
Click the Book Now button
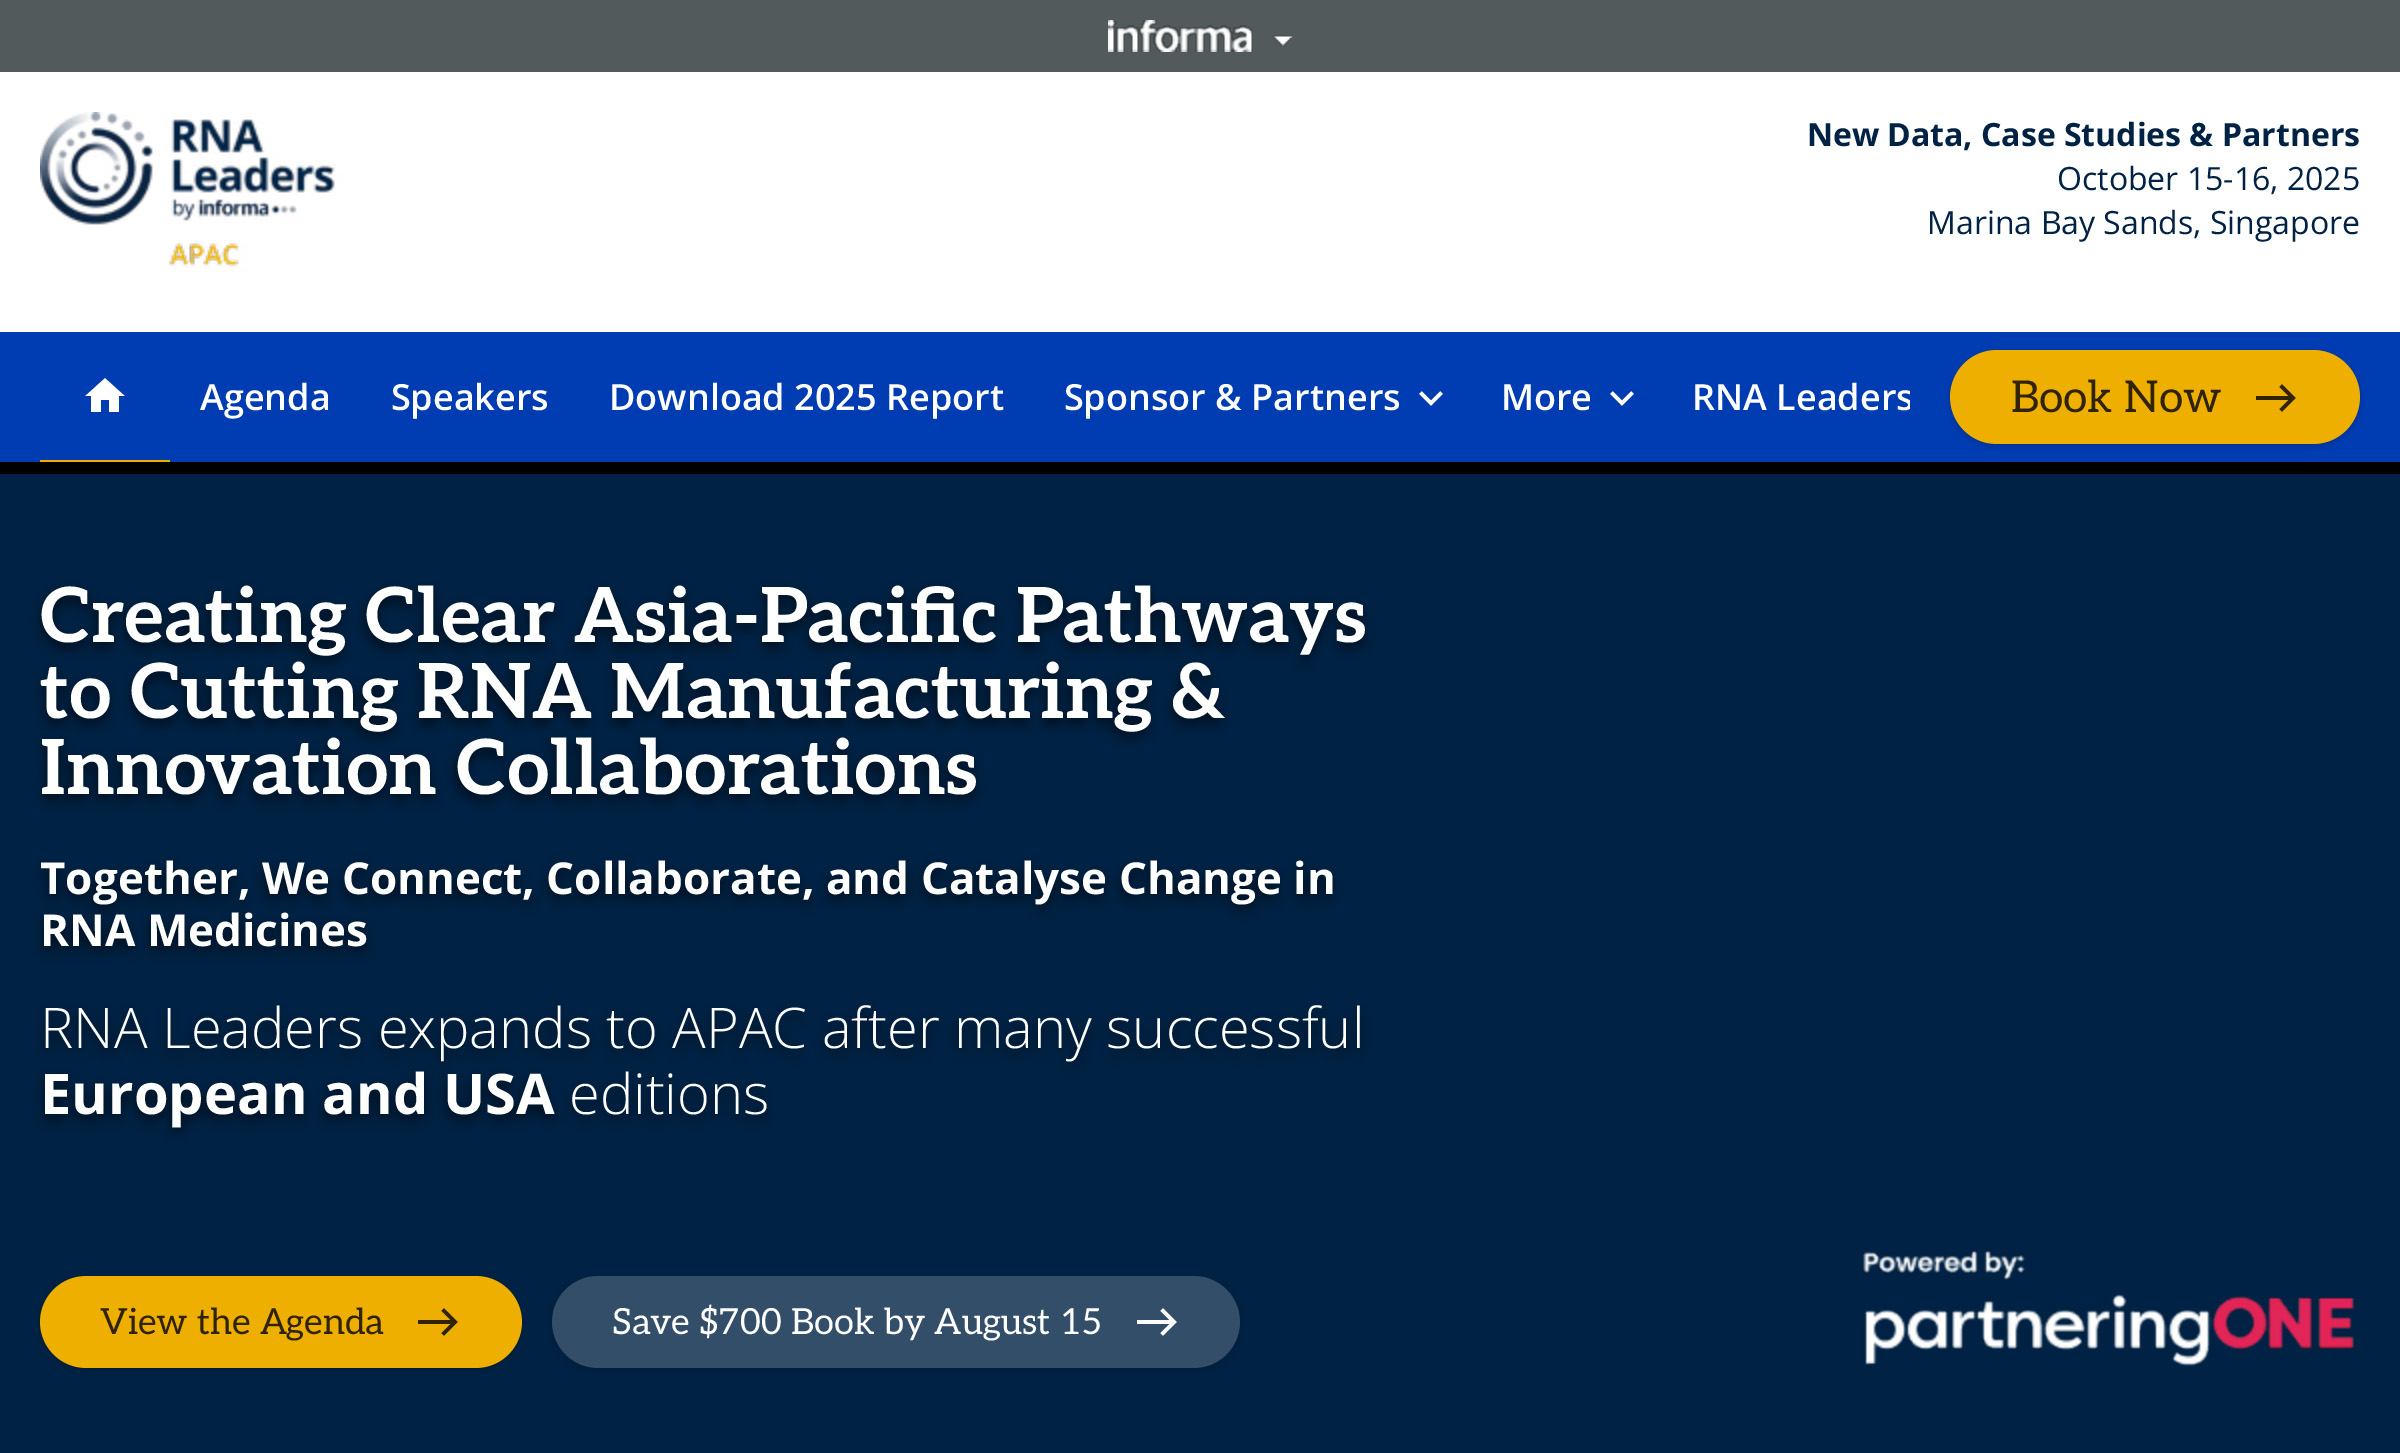coord(2155,397)
